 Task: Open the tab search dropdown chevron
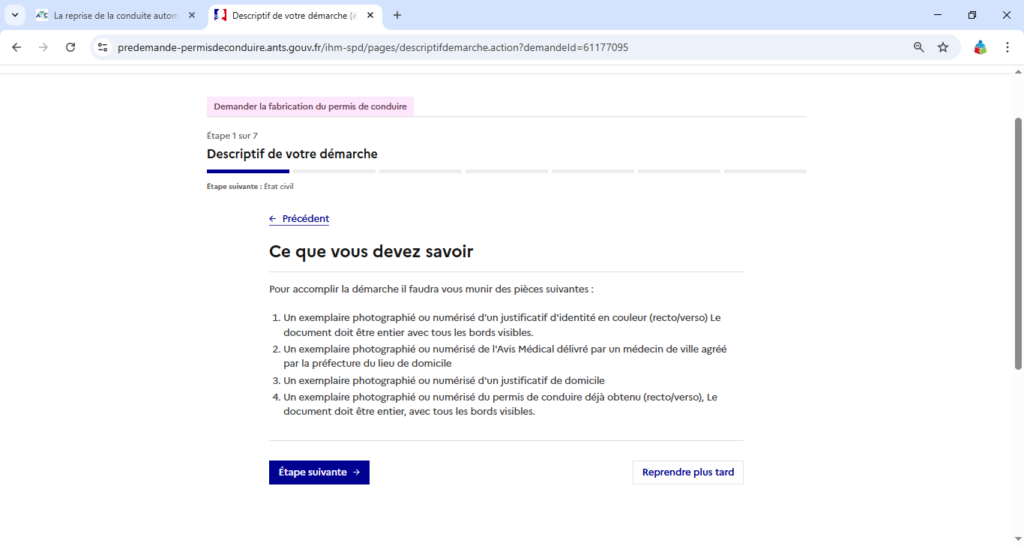click(15, 15)
